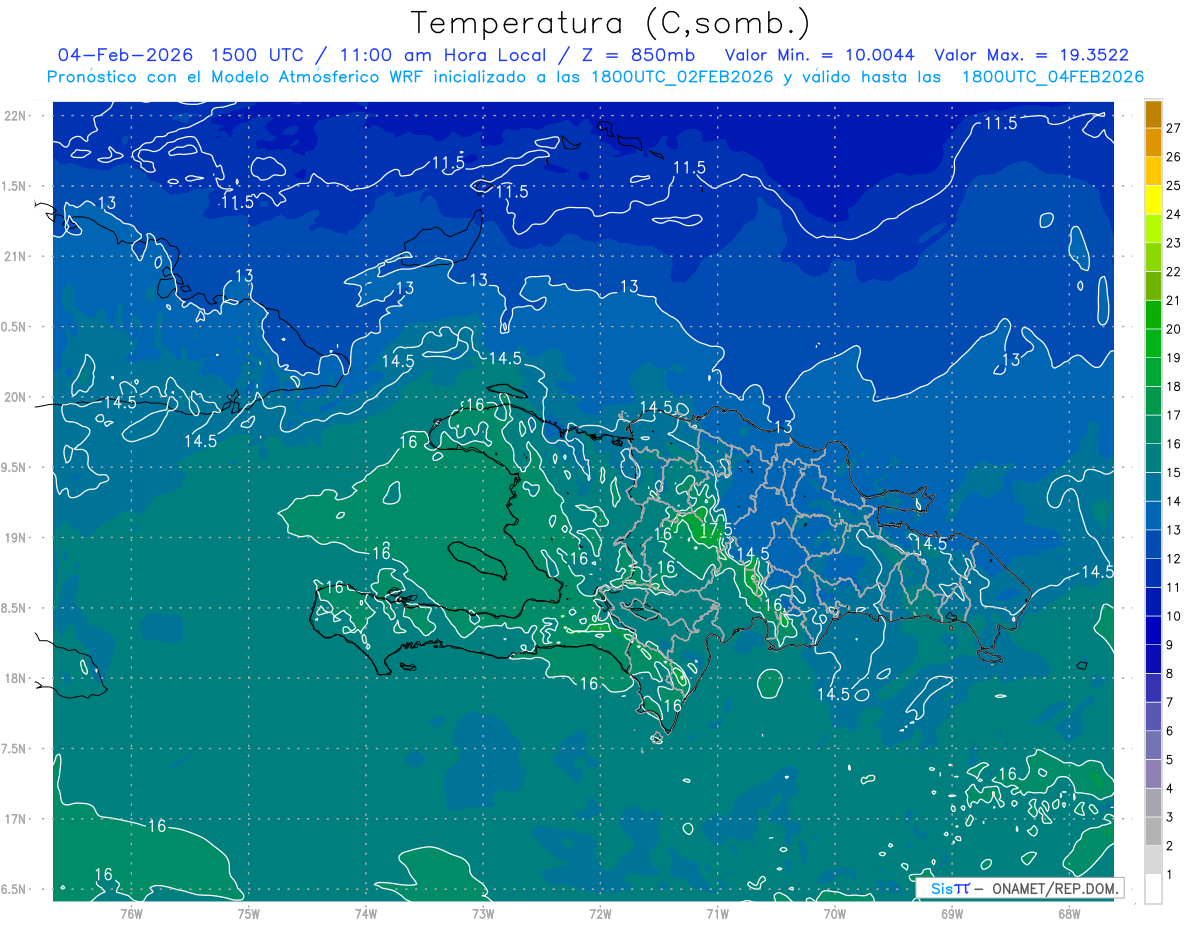Click the color scale label '25'

tap(1173, 186)
